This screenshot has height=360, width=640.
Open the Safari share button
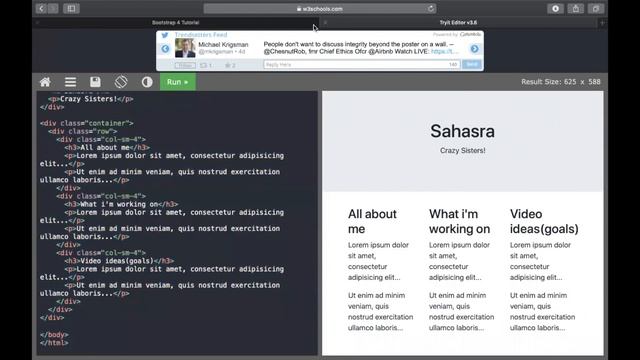click(x=576, y=9)
